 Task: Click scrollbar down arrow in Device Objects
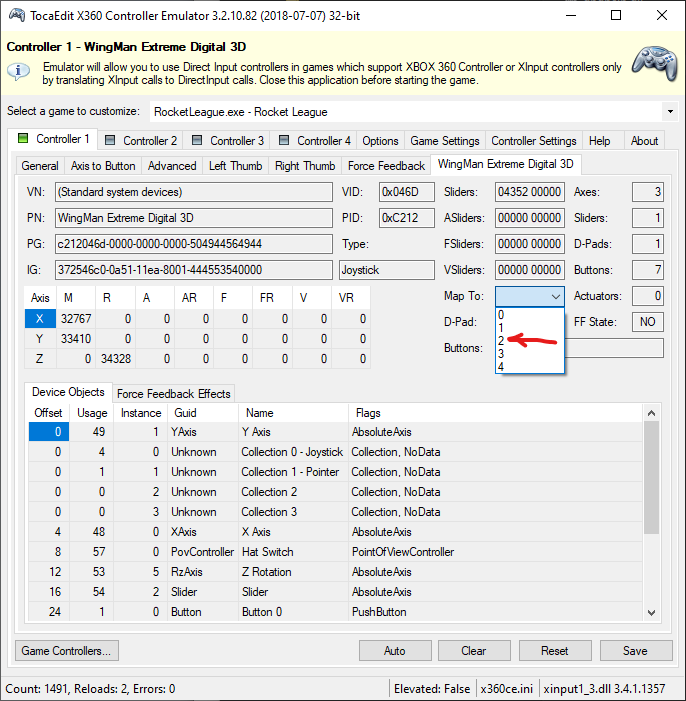click(652, 612)
